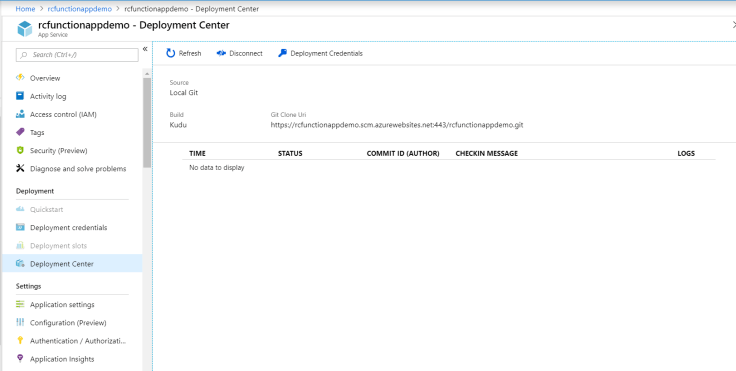The height and width of the screenshot is (371, 736).
Task: Collapse the sidebar with double chevron
Action: coord(145,49)
